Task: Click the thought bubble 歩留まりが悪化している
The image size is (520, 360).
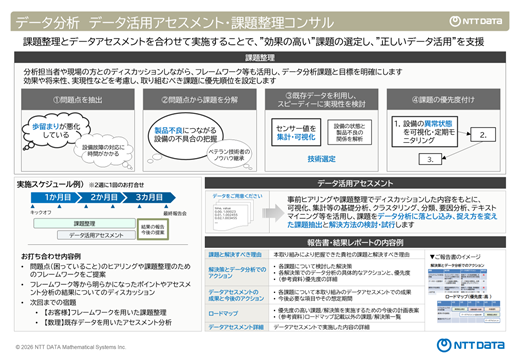Action: [x=55, y=131]
